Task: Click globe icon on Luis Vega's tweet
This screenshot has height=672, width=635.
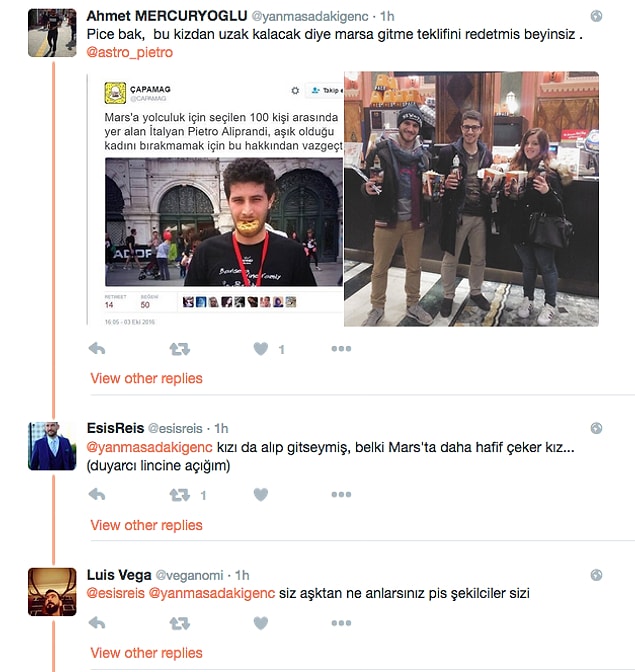Action: point(596,575)
